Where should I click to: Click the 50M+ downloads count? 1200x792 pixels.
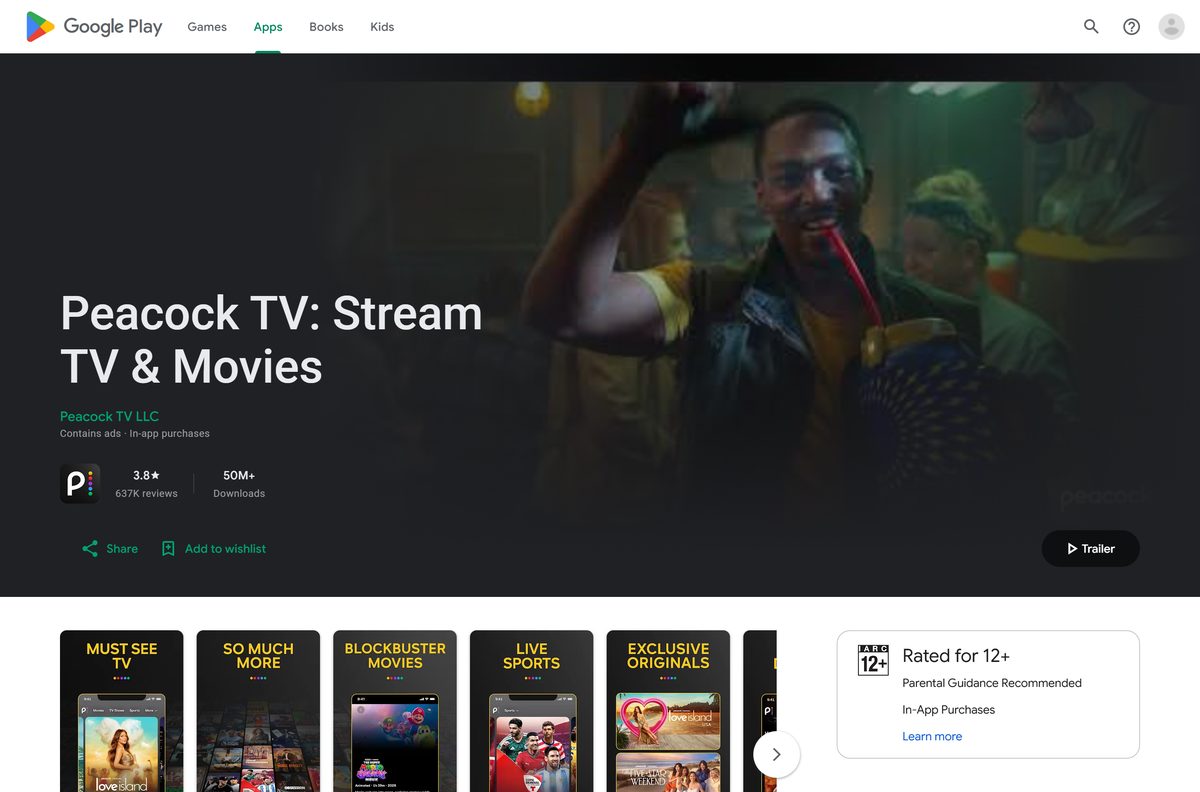[239, 476]
